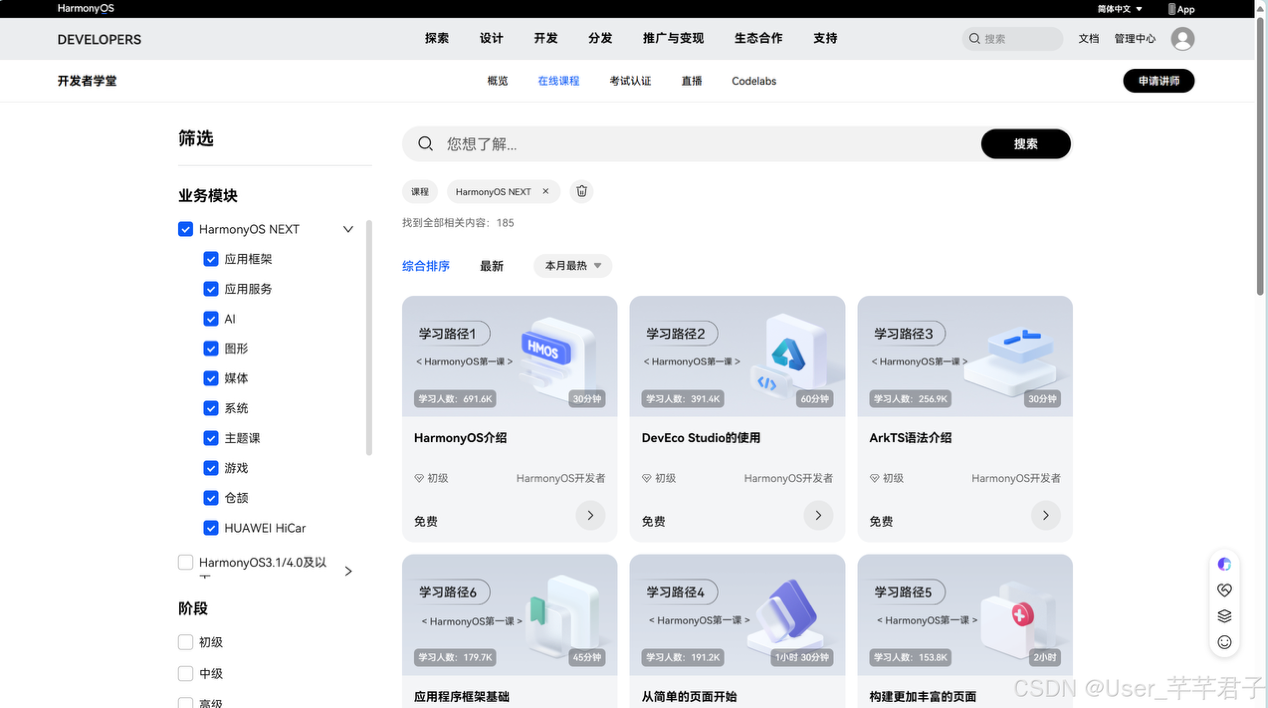Uncheck the HUAWEI HiCar filter

click(211, 528)
